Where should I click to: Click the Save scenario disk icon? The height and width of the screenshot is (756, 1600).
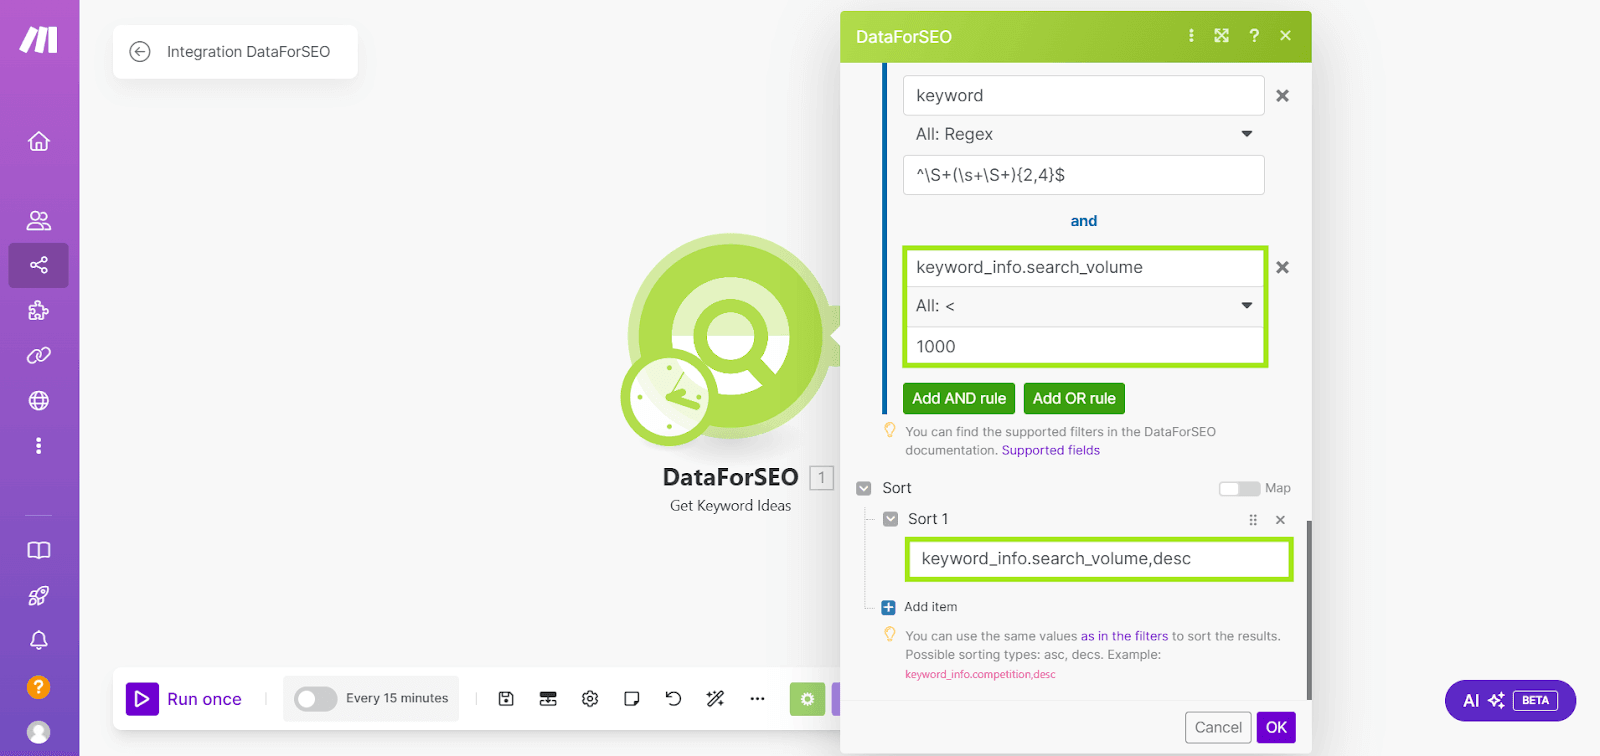click(506, 699)
